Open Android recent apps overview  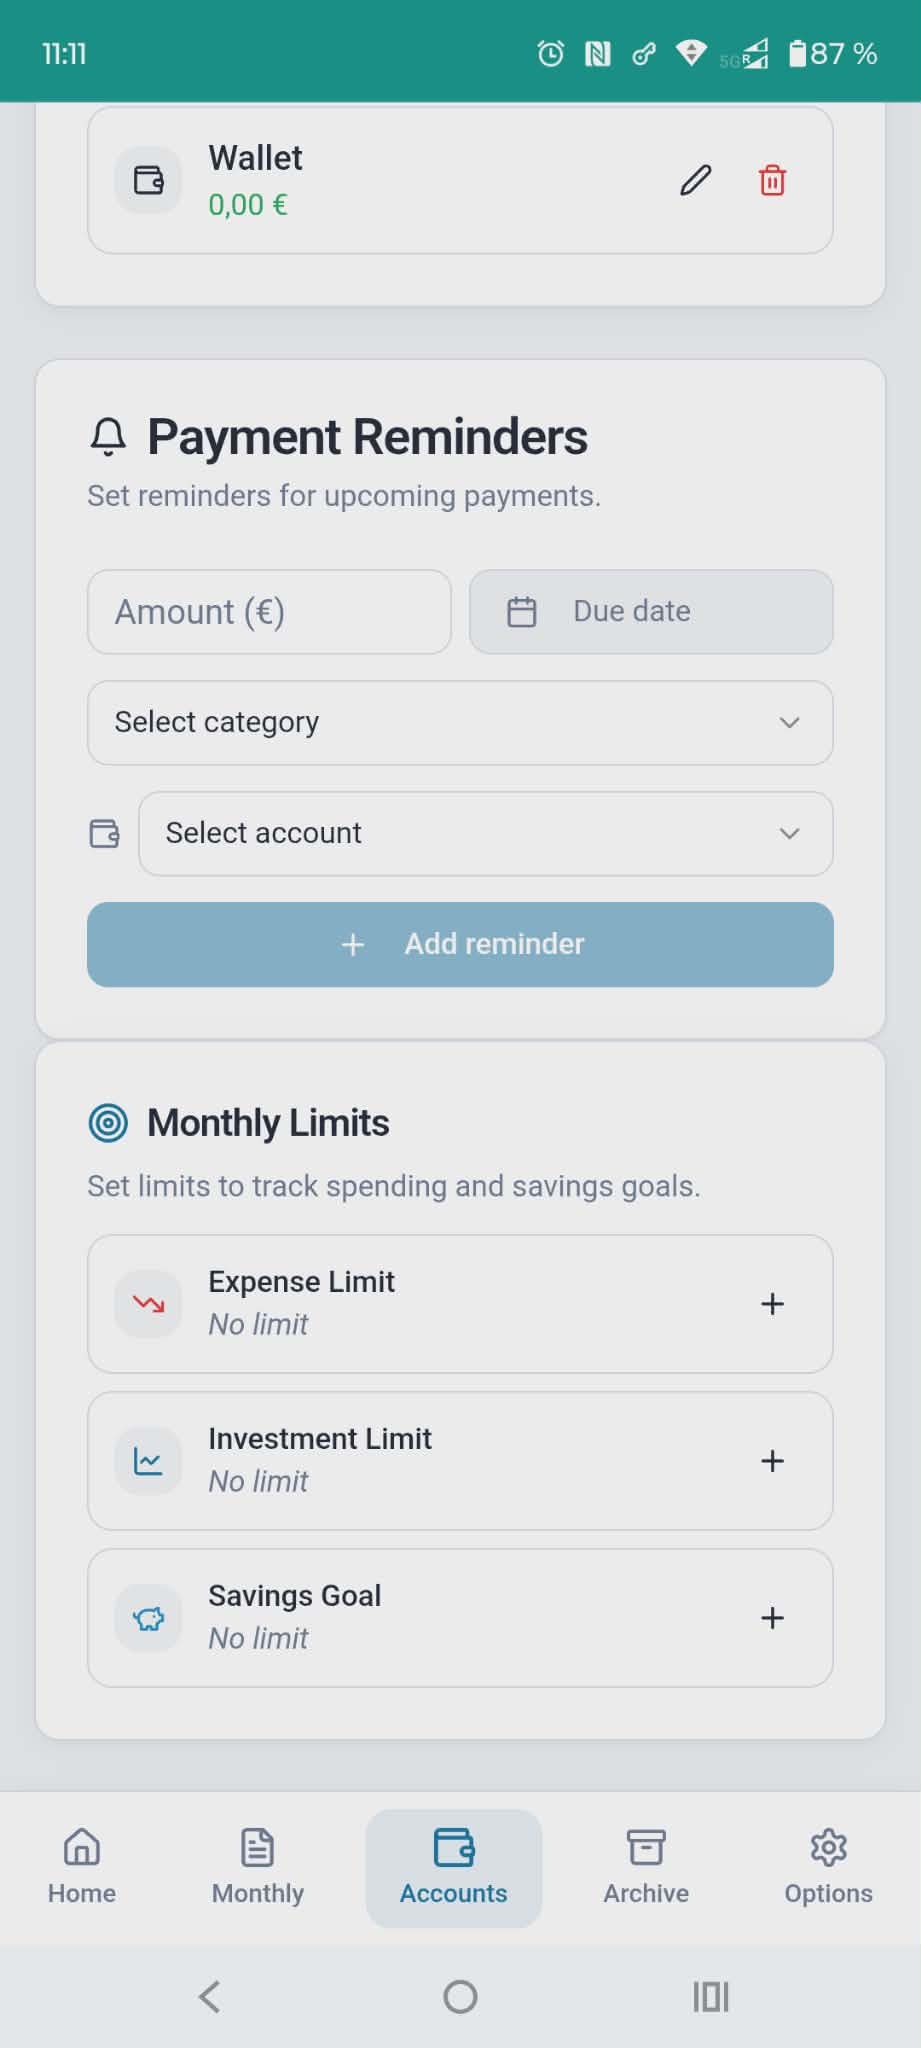pyautogui.click(x=711, y=1997)
